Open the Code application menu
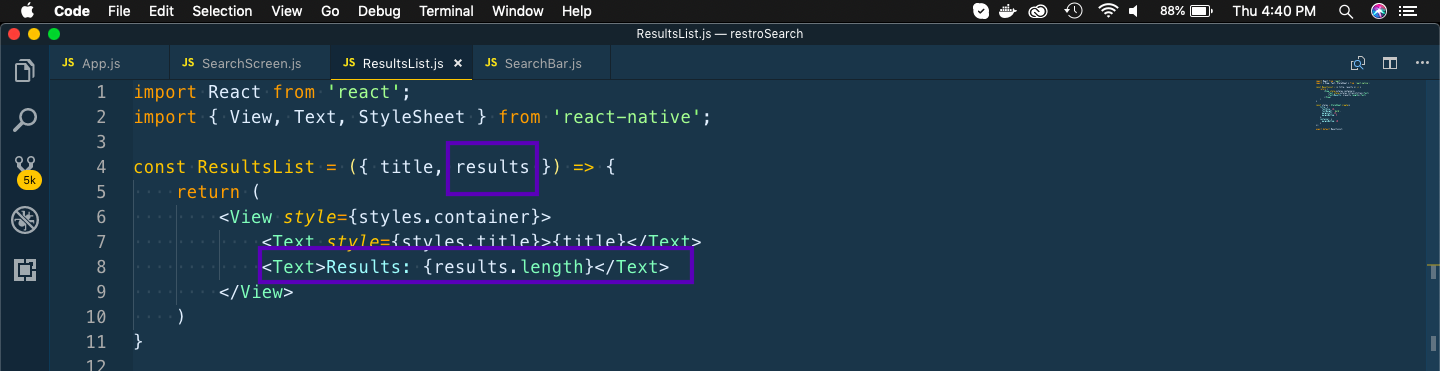 coord(71,11)
